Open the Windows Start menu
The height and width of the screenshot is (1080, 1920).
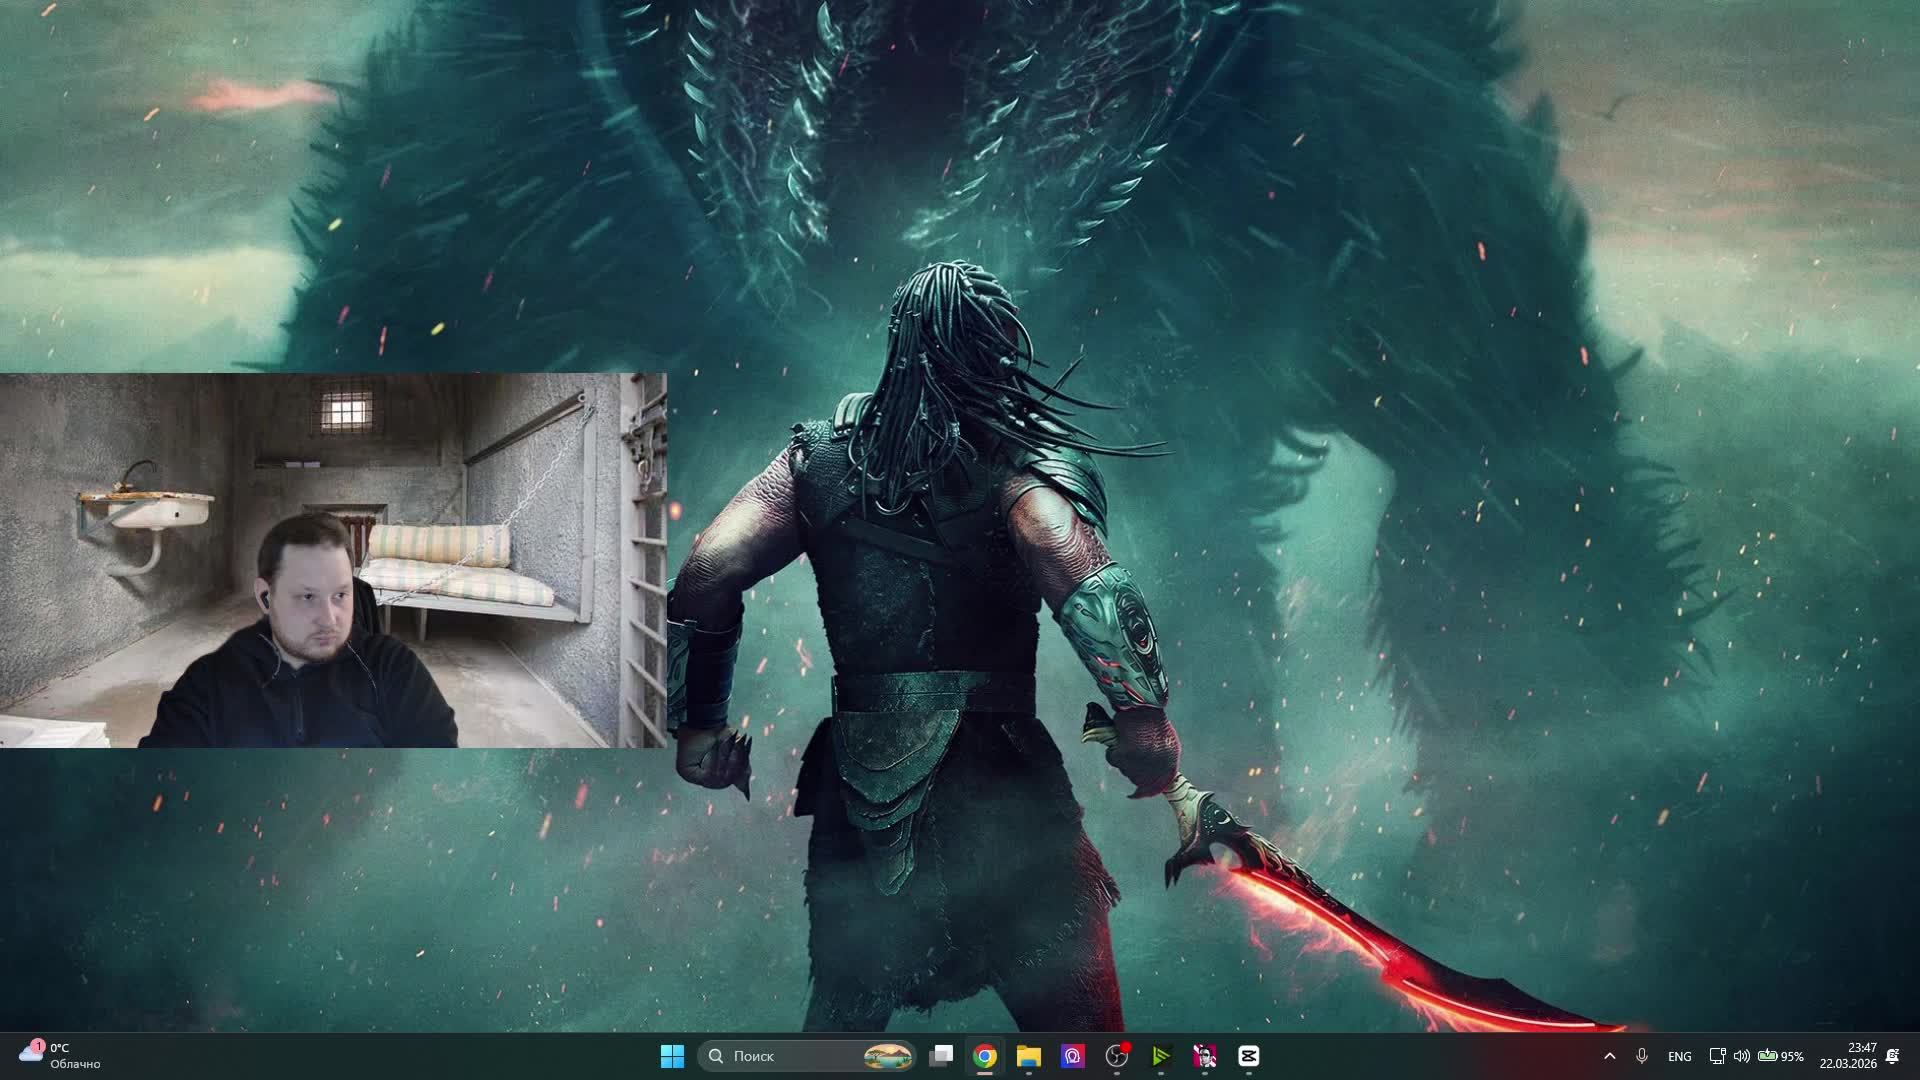click(x=672, y=1056)
